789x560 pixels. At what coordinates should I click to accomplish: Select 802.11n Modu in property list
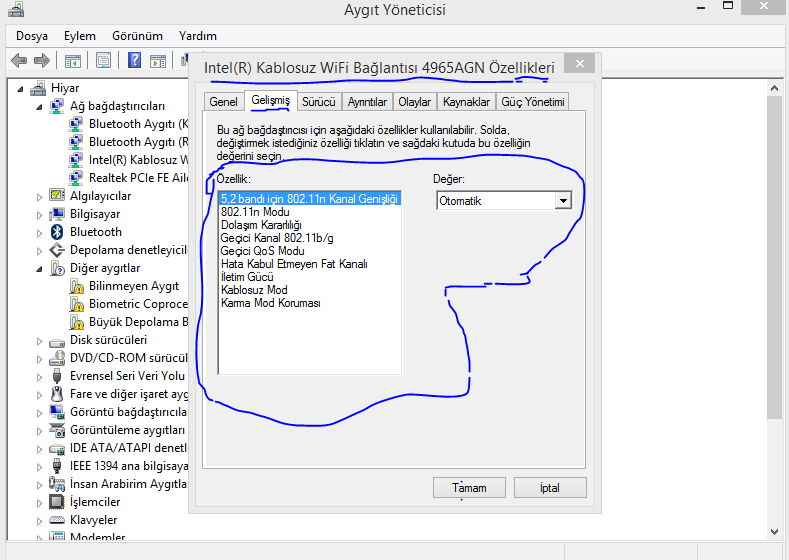tap(310, 212)
